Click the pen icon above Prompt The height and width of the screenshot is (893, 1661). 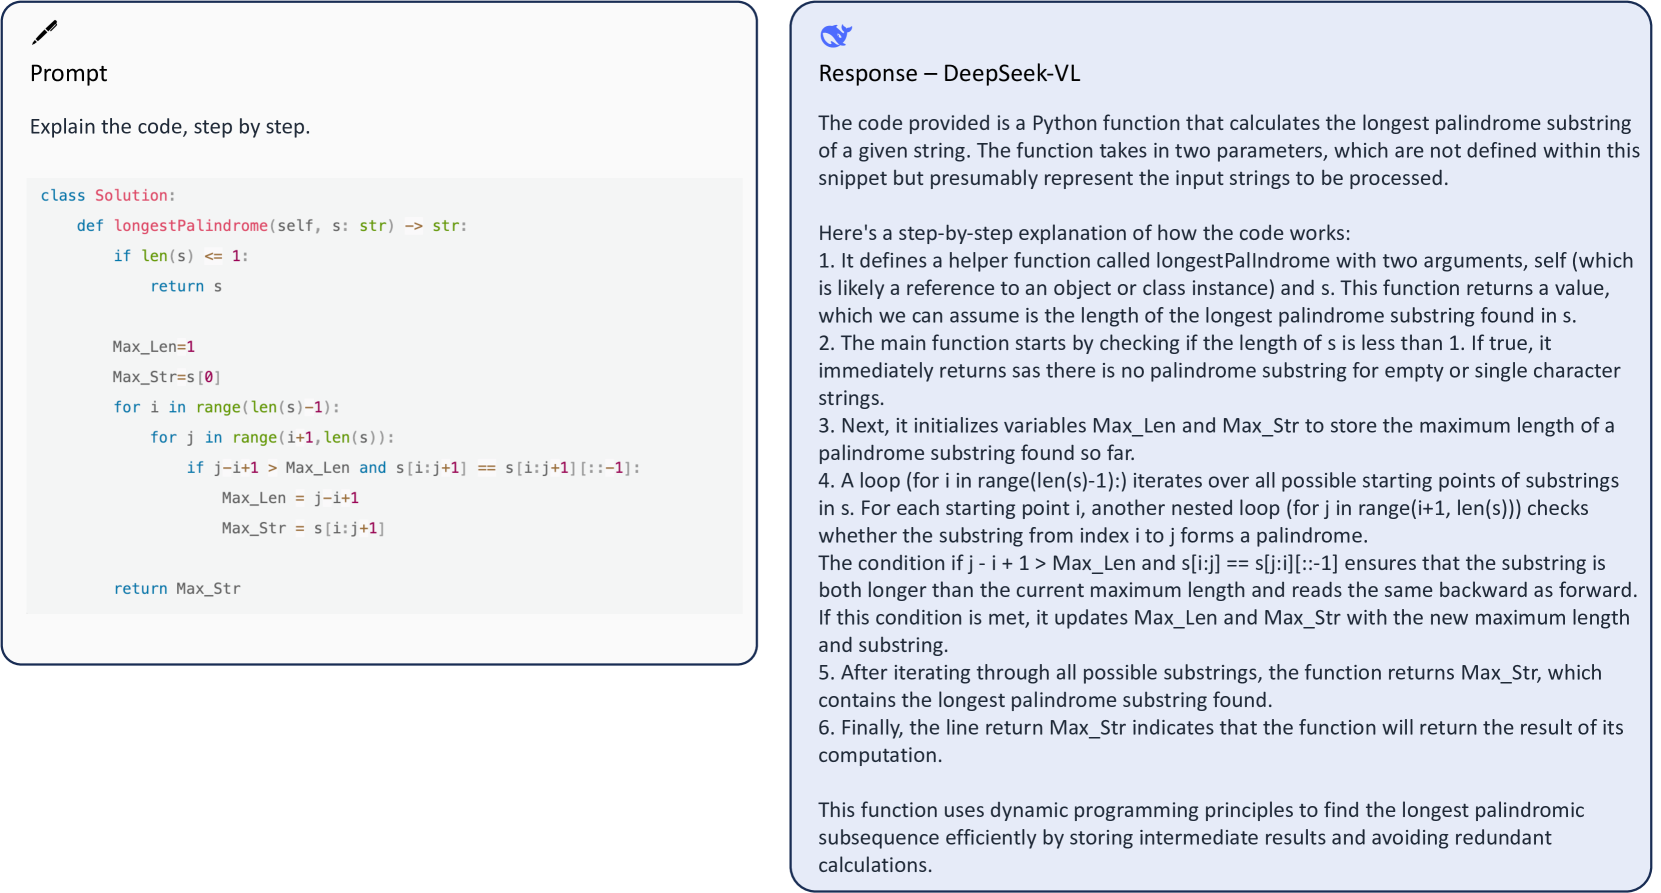point(44,33)
